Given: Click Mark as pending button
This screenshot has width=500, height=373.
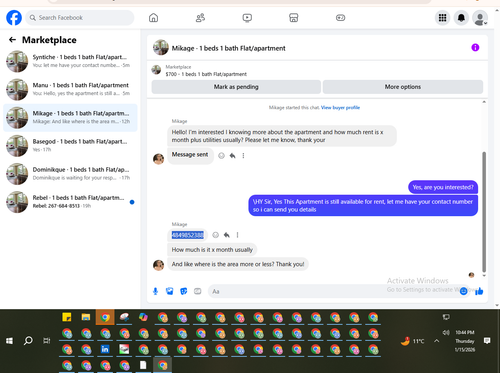Looking at the screenshot, I should [236, 87].
